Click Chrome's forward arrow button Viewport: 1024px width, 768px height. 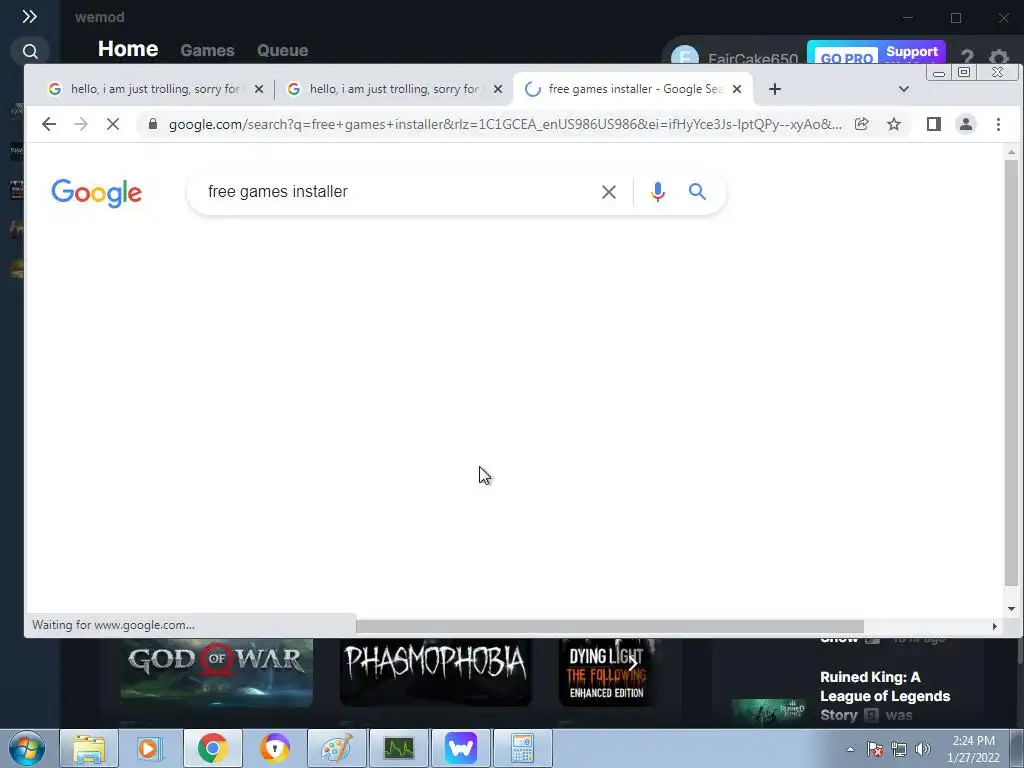(x=81, y=124)
